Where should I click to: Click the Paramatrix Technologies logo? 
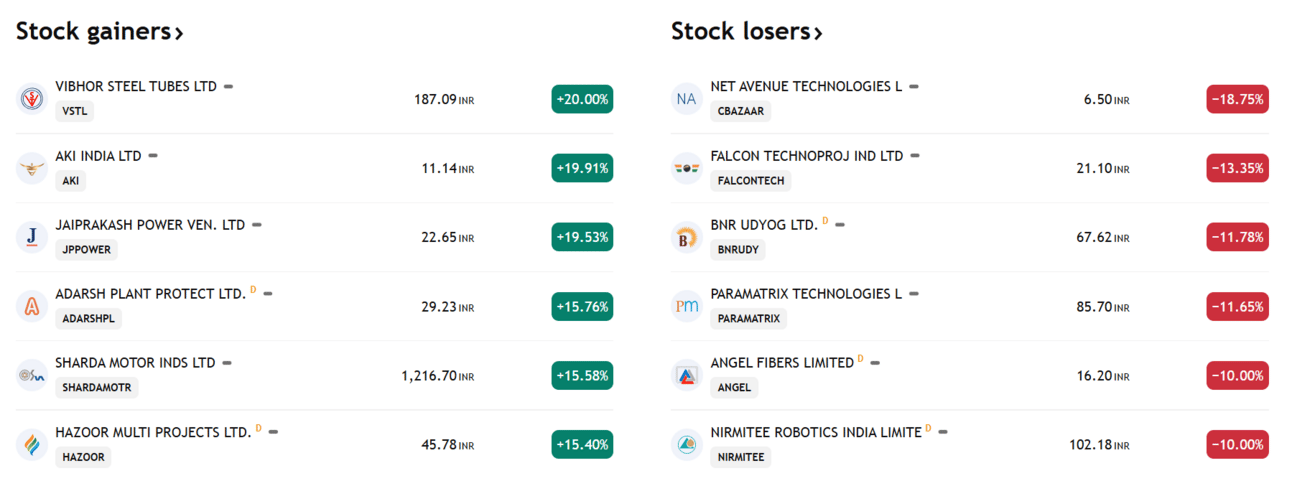pos(687,306)
